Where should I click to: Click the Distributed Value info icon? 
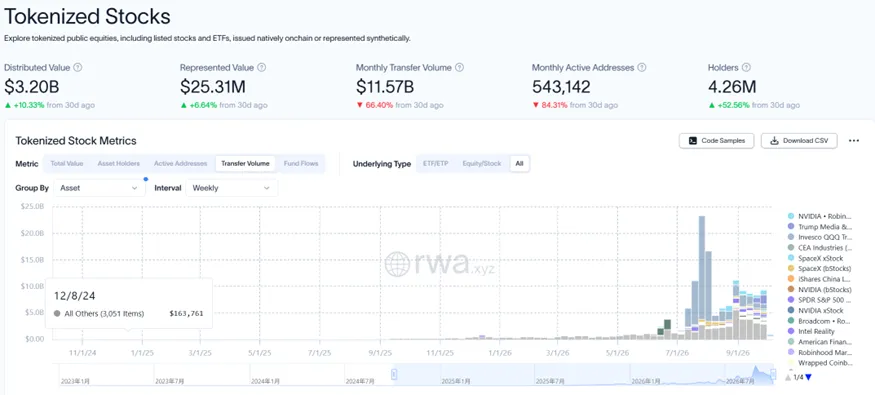pos(78,68)
